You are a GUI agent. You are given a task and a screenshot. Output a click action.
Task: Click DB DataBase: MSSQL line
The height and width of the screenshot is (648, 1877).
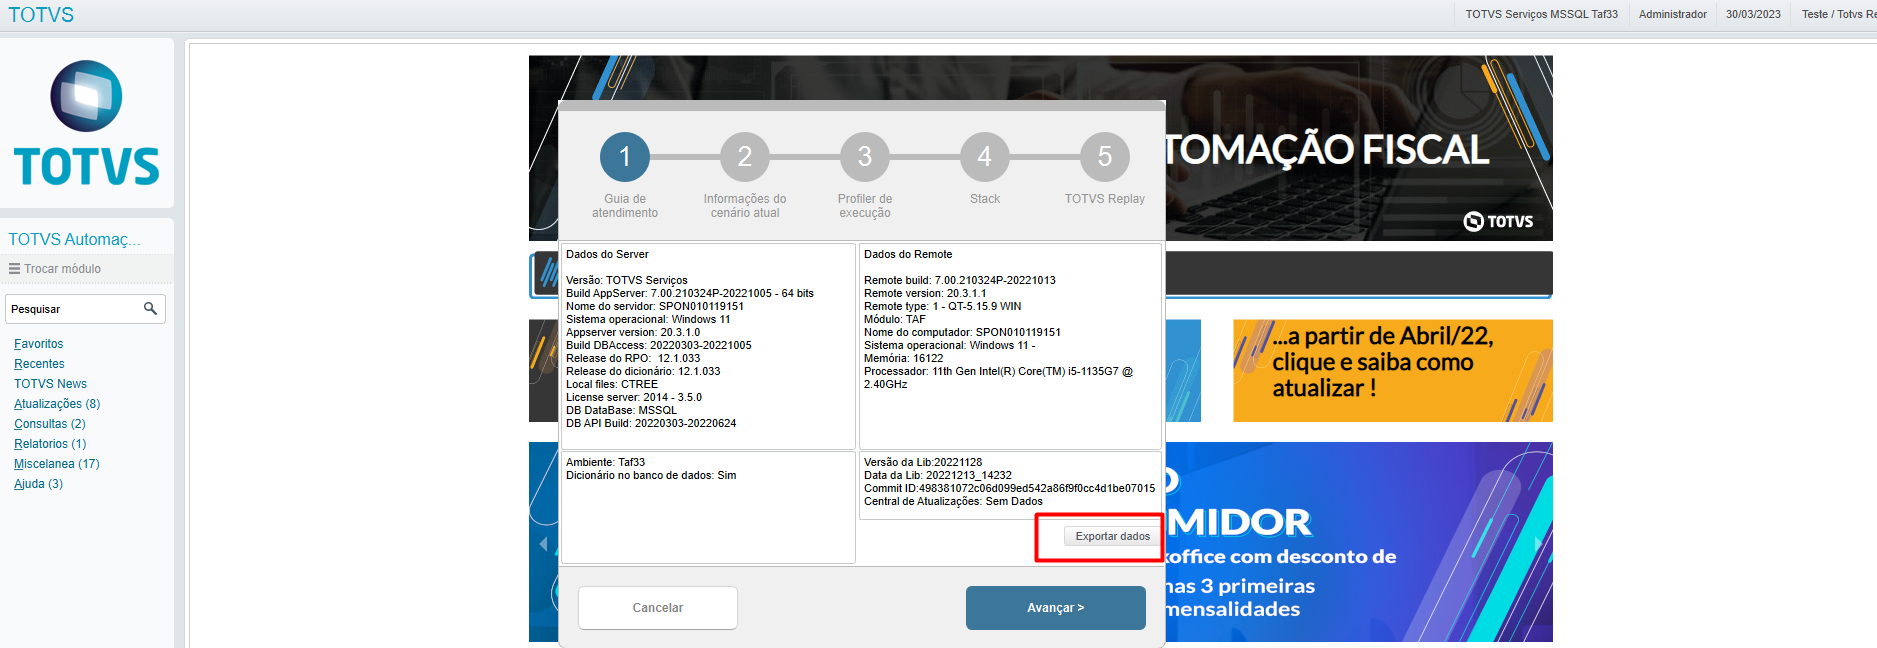pyautogui.click(x=621, y=411)
